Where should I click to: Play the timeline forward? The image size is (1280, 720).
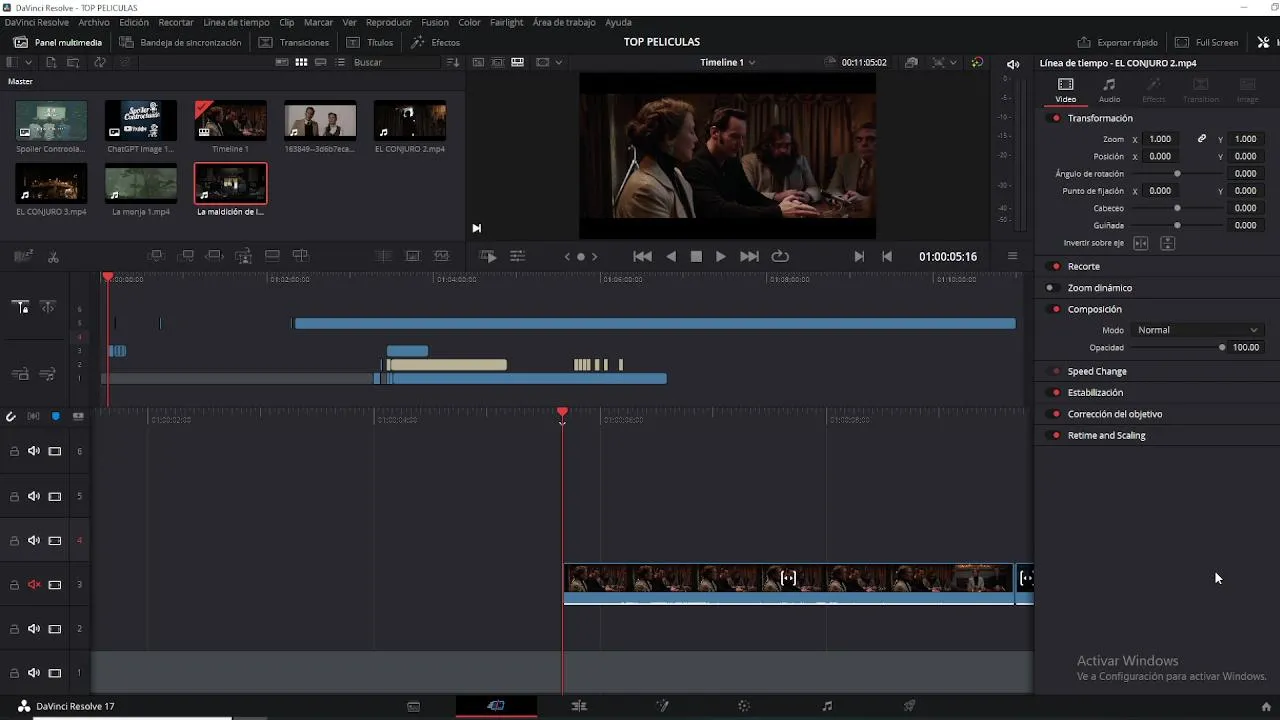coord(720,257)
